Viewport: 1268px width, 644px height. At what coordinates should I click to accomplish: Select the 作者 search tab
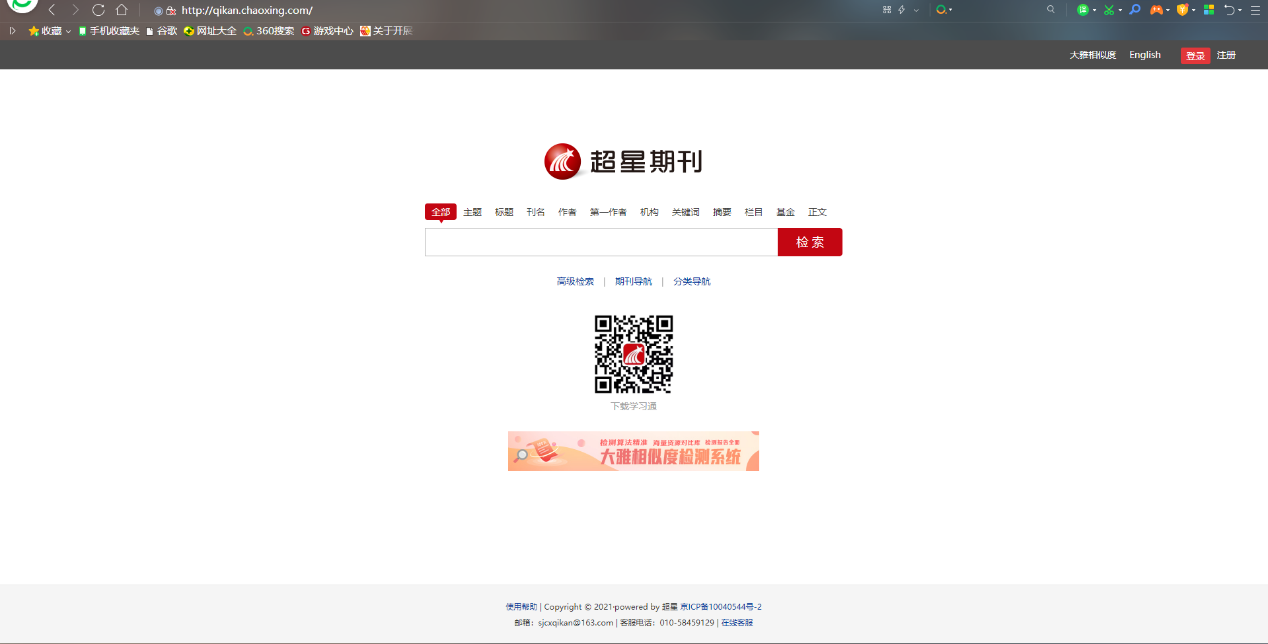click(567, 212)
